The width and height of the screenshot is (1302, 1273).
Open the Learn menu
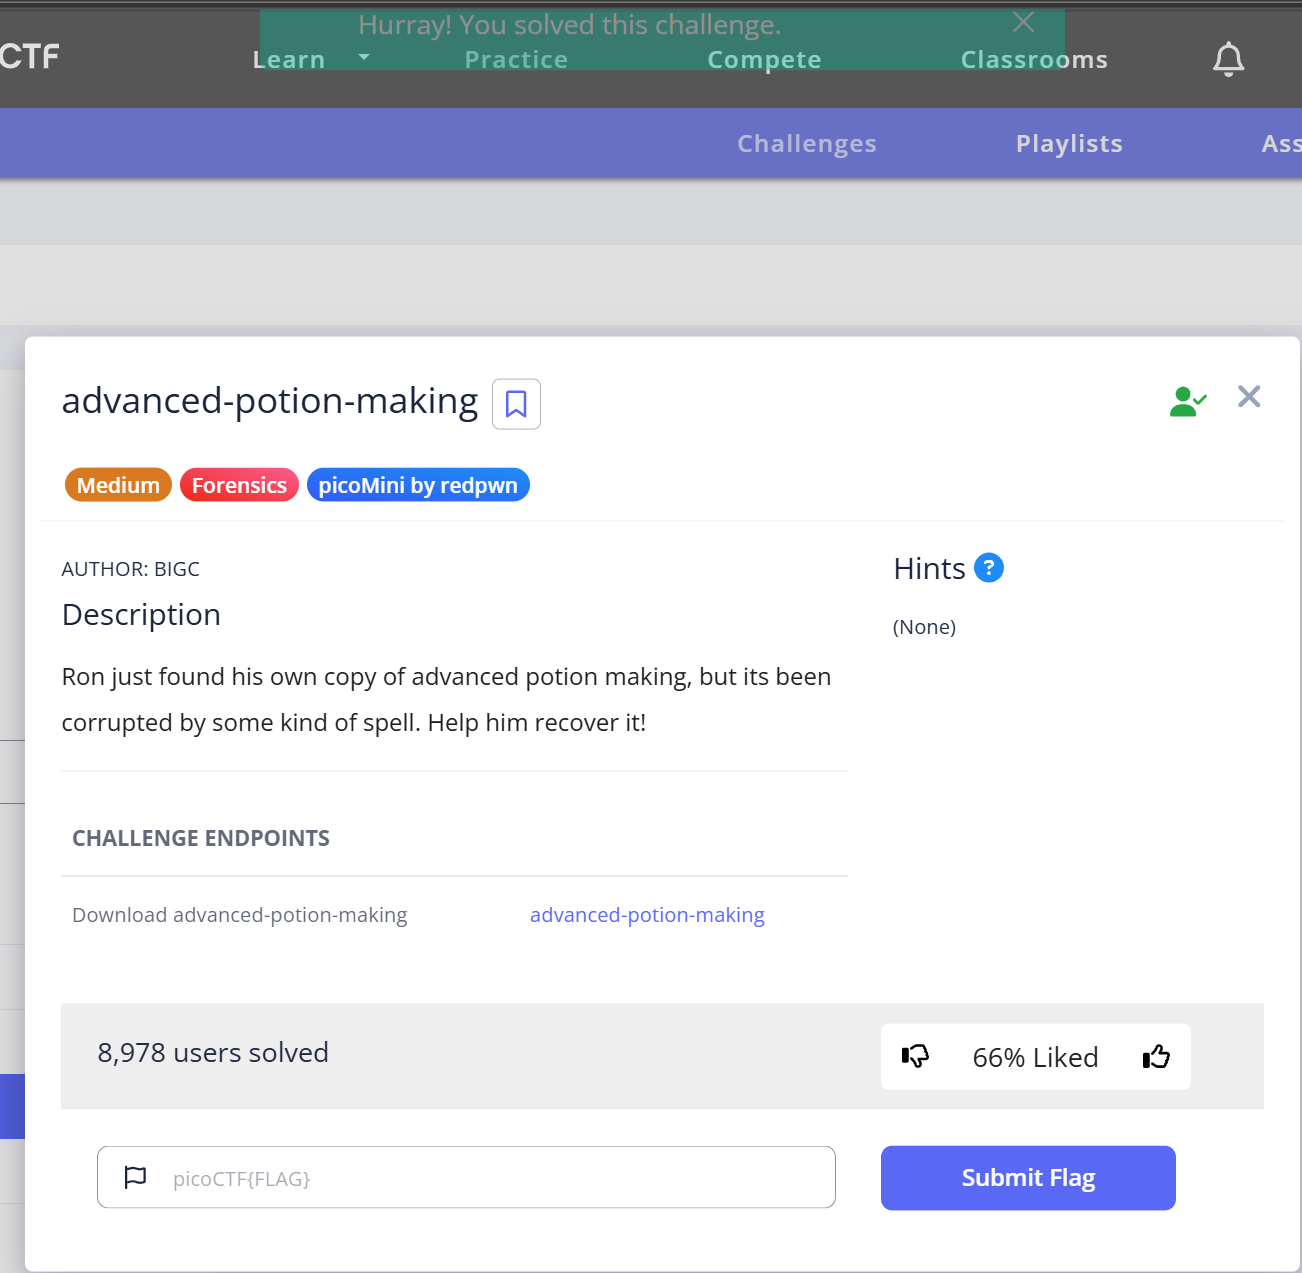pos(289,60)
